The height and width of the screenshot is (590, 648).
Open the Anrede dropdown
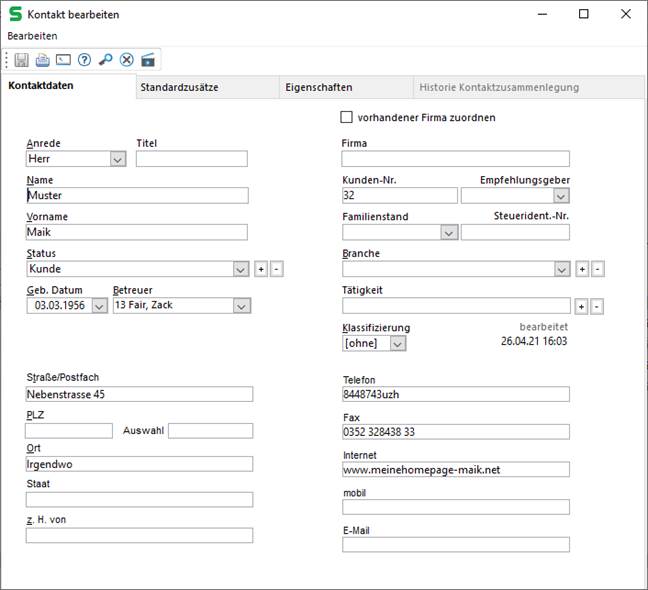pyautogui.click(x=117, y=159)
